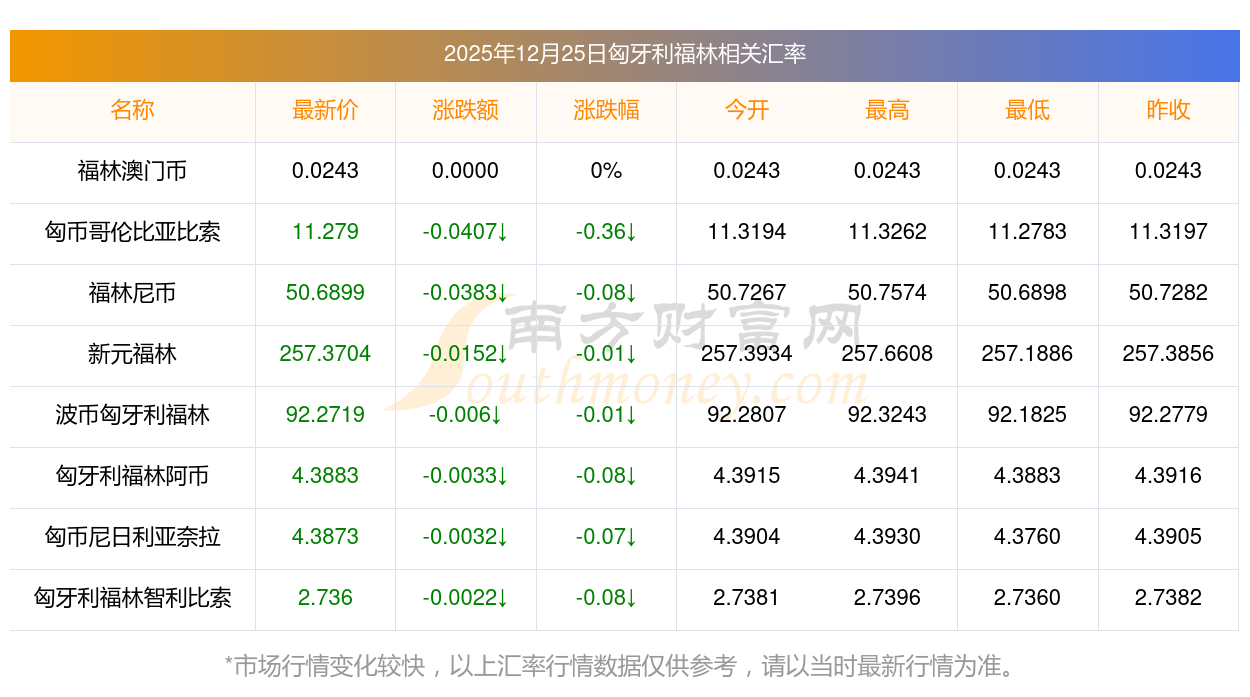Select previous close 92.2779
Screen dimensions: 1250x697
click(1168, 415)
